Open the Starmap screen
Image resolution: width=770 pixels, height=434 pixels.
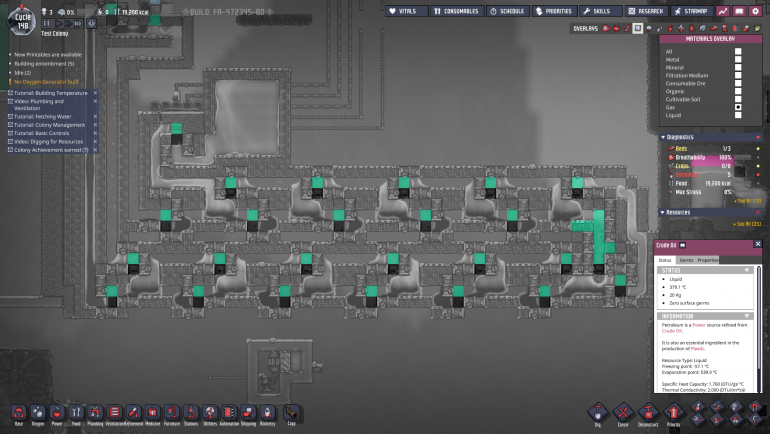(691, 11)
